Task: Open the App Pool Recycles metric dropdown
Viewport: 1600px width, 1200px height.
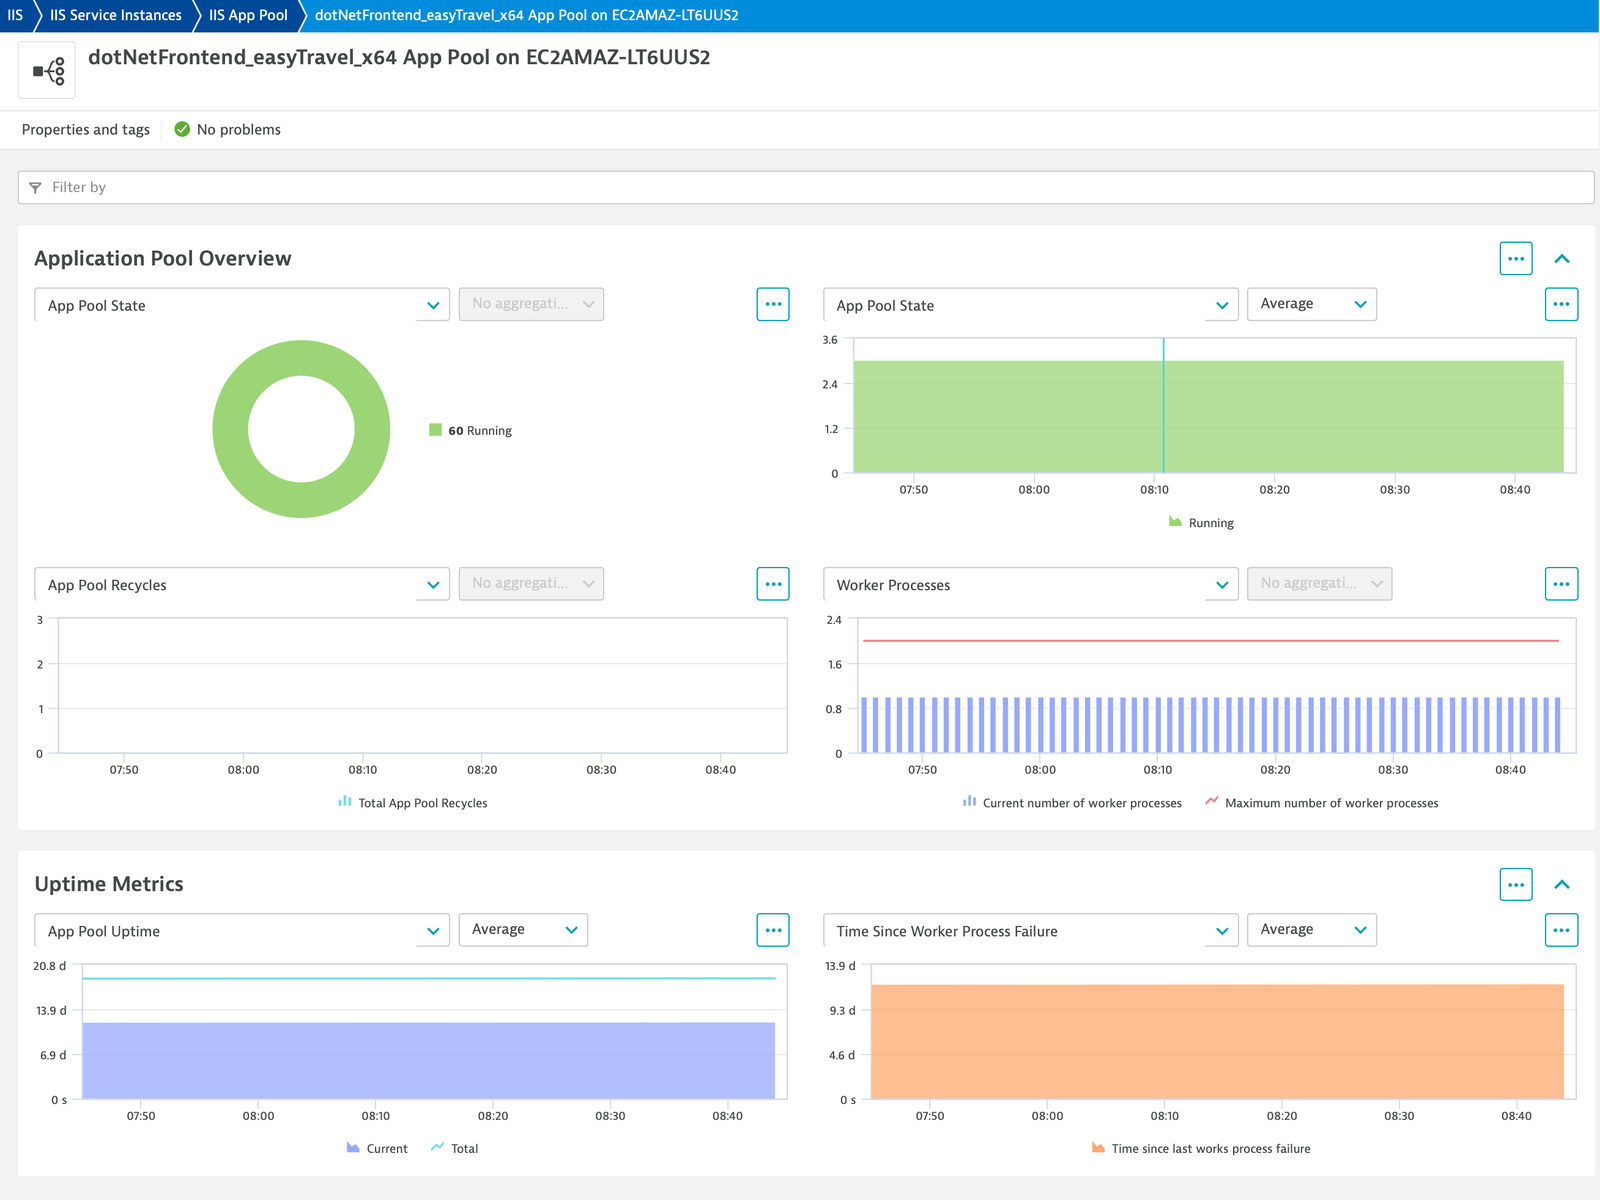Action: click(242, 585)
